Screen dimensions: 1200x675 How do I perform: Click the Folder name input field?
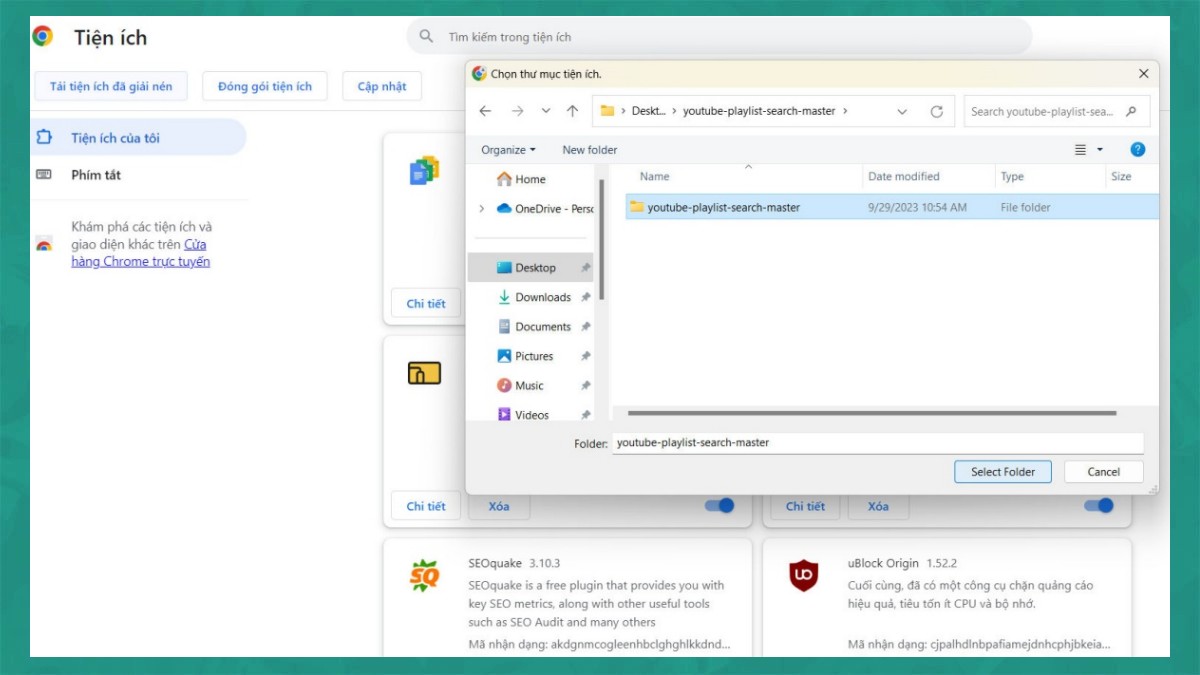click(877, 442)
